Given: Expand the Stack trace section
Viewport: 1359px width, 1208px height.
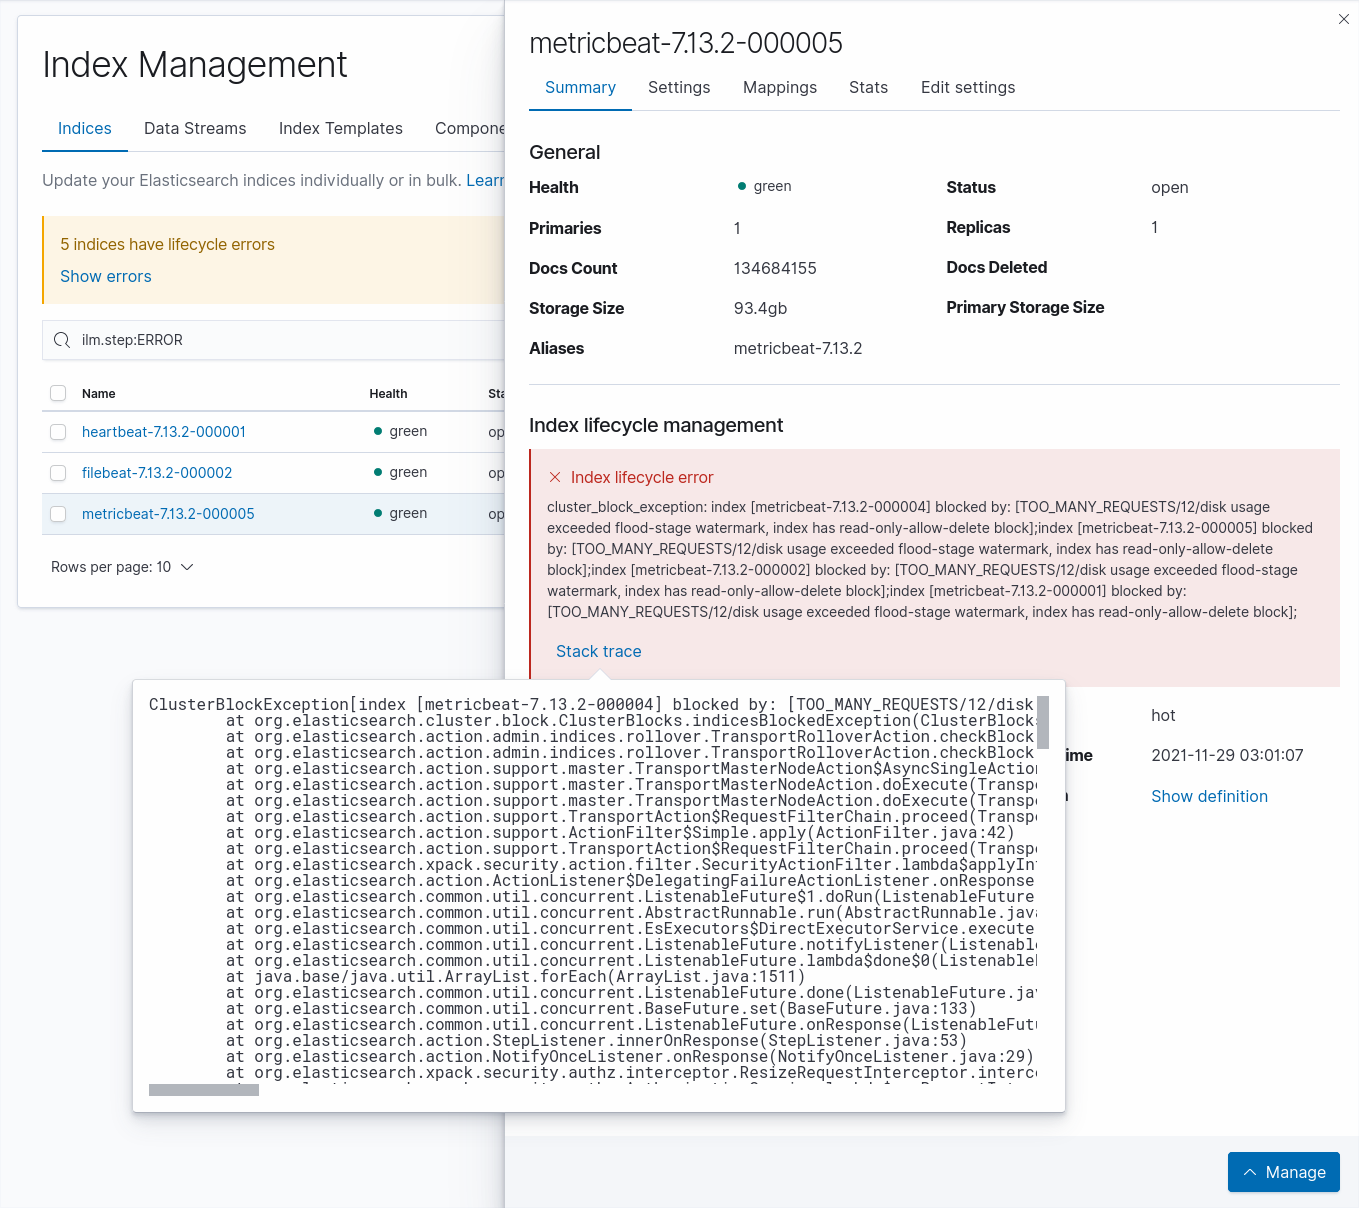Looking at the screenshot, I should click(598, 651).
